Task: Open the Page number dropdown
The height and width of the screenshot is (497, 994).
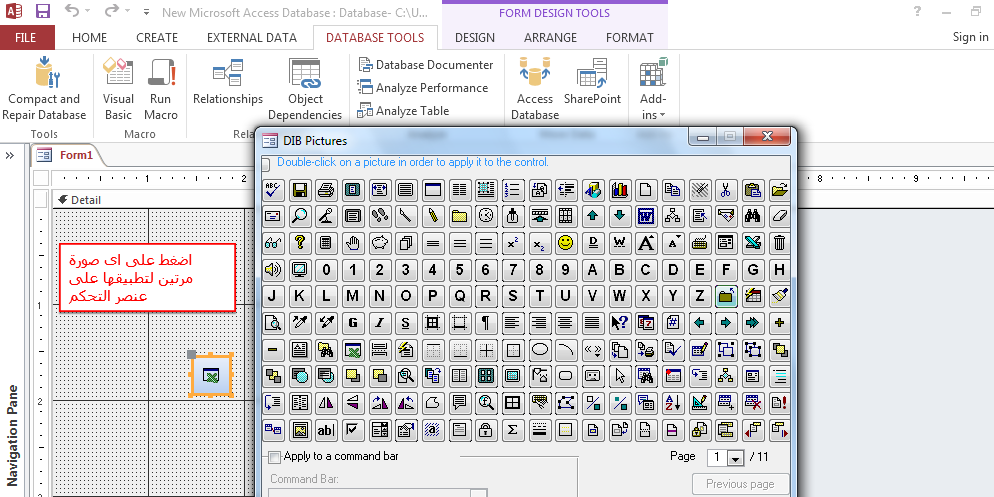Action: click(x=735, y=458)
